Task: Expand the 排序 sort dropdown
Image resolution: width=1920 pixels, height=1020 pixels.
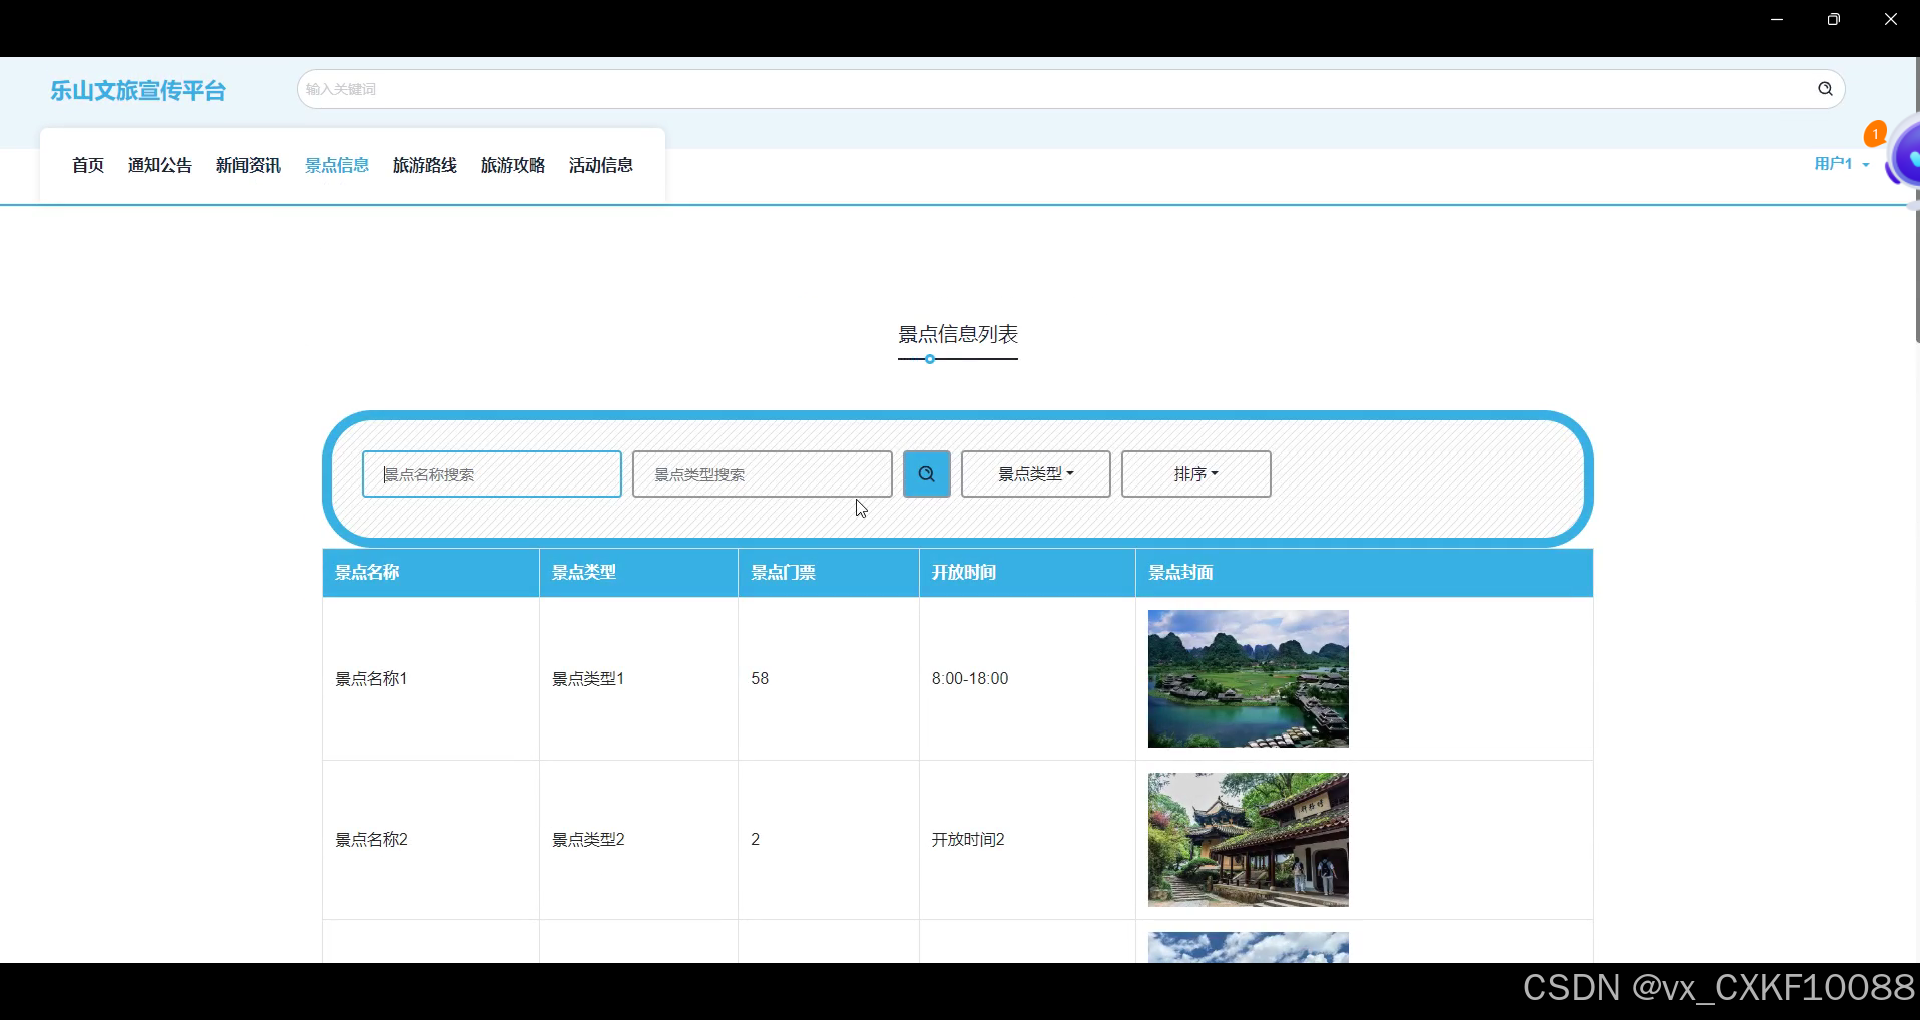Action: [1196, 474]
